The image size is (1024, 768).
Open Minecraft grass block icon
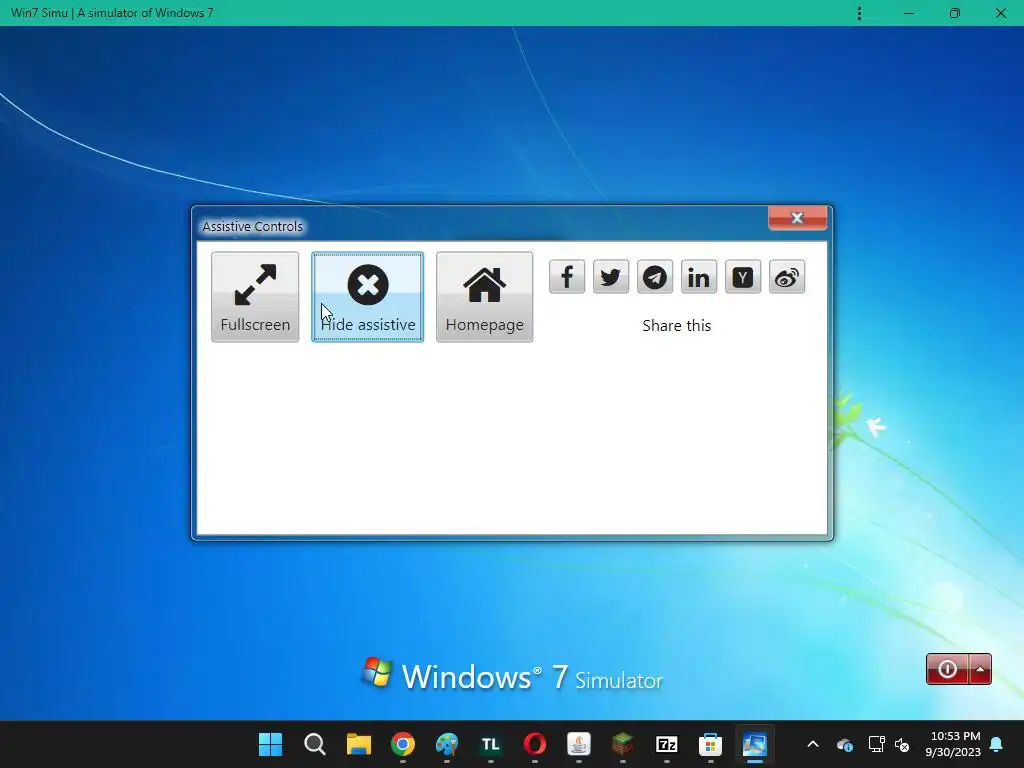click(x=622, y=744)
